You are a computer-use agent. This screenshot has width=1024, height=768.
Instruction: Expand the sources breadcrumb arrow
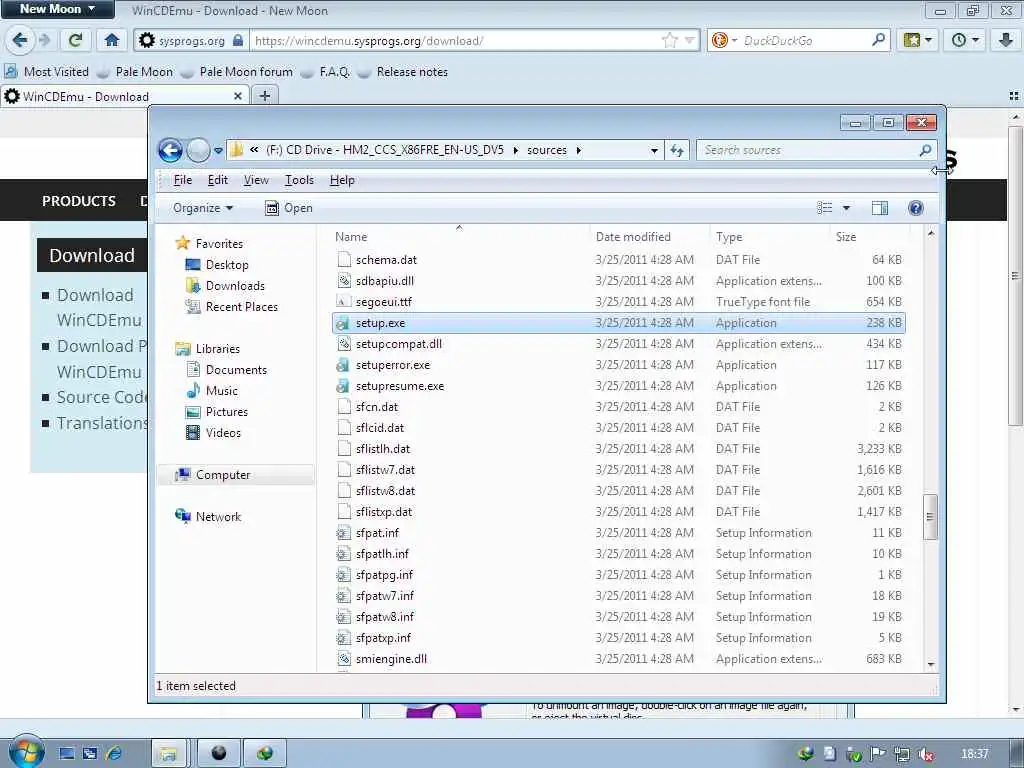pos(579,150)
